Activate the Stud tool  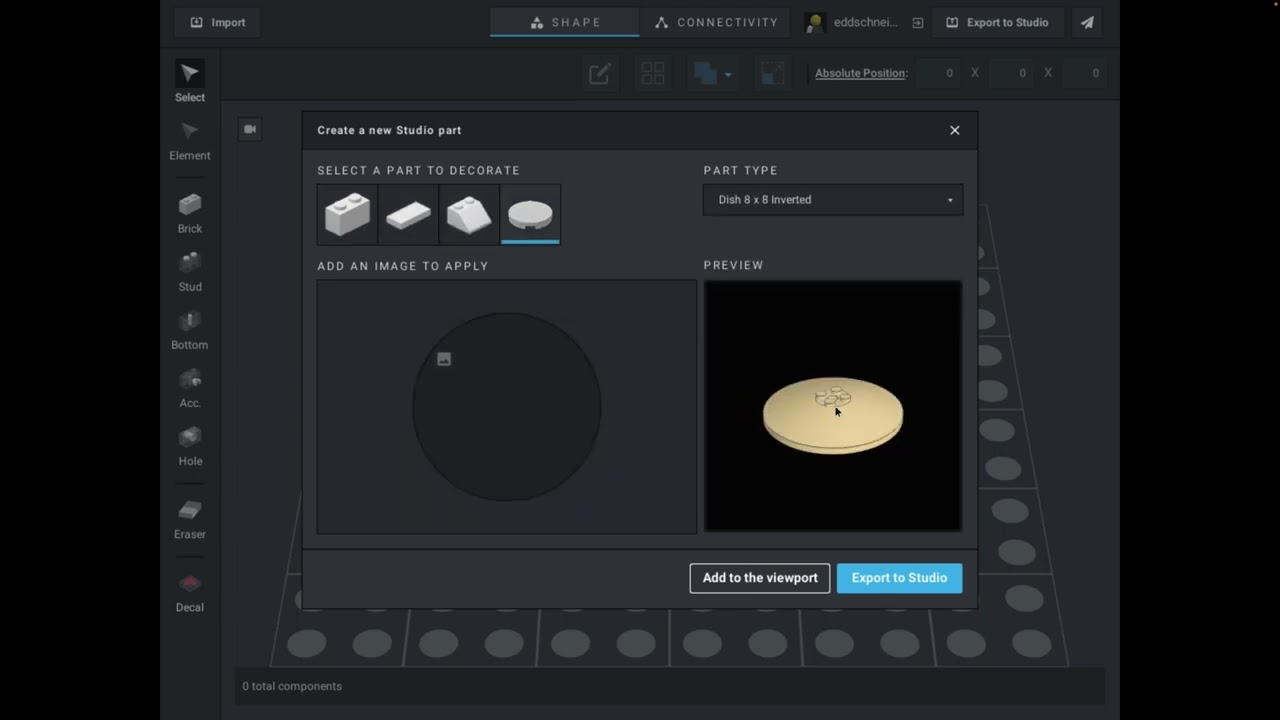pyautogui.click(x=189, y=272)
